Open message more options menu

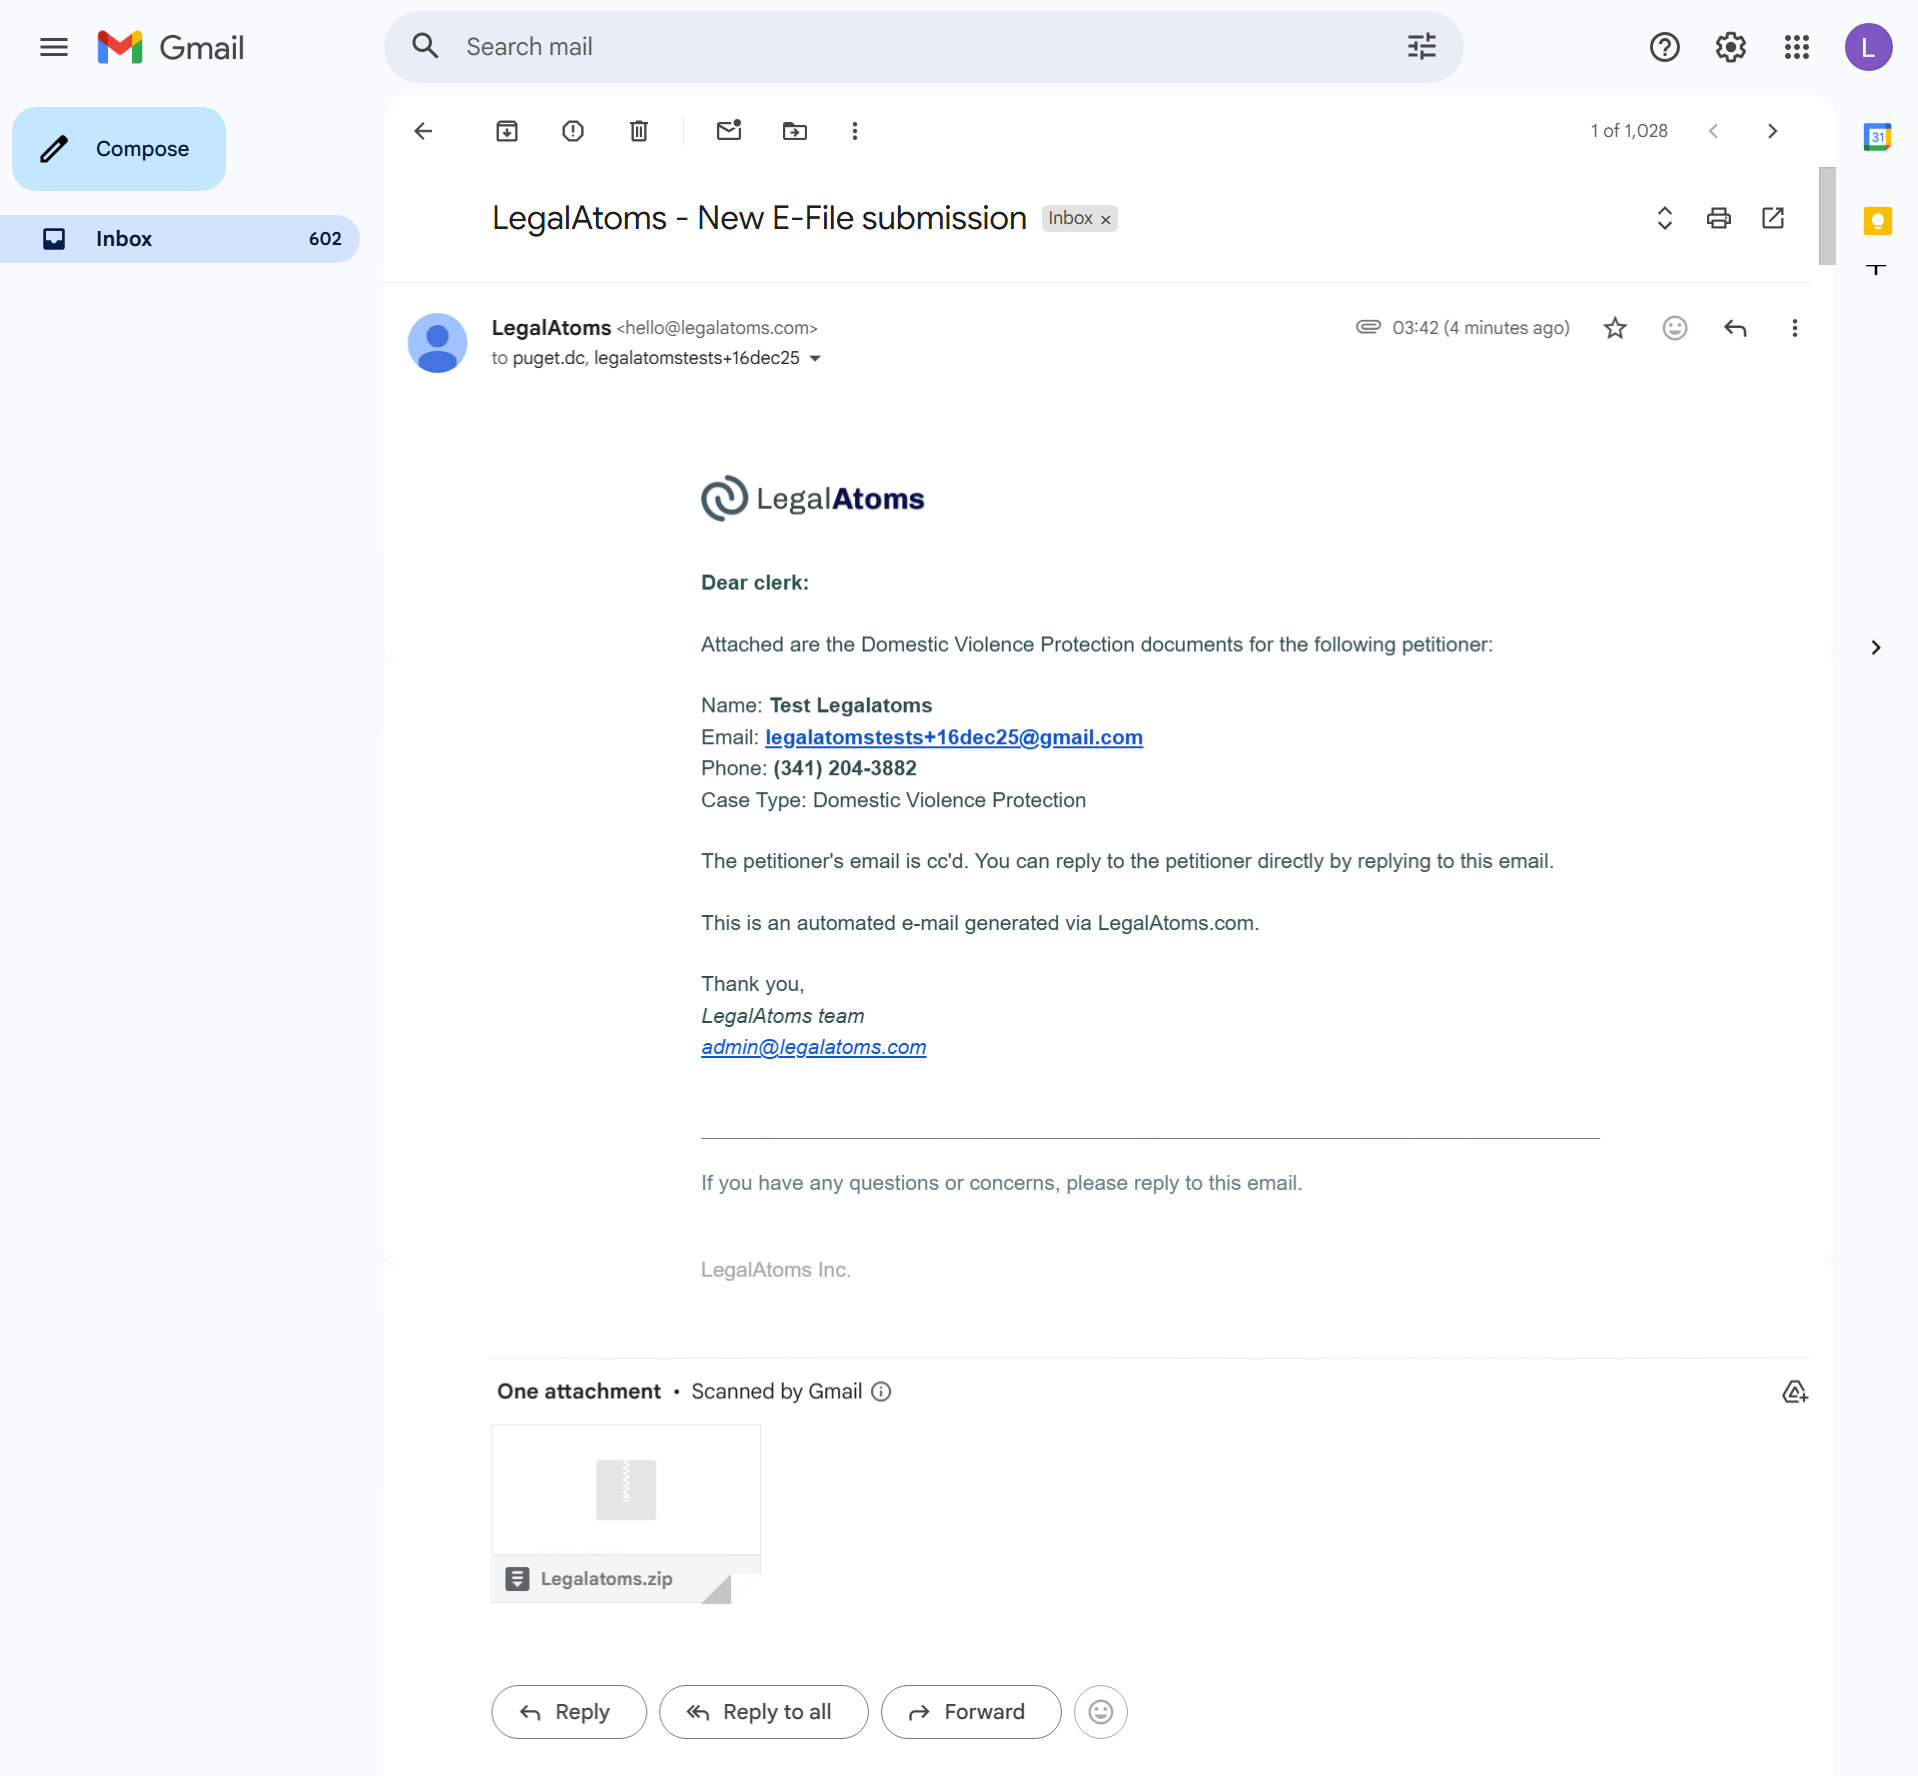tap(1794, 328)
